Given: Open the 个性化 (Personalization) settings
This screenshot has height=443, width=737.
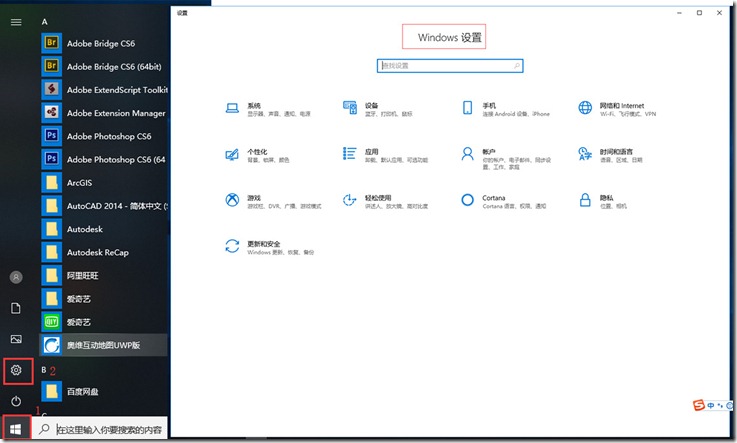Looking at the screenshot, I should point(232,154).
